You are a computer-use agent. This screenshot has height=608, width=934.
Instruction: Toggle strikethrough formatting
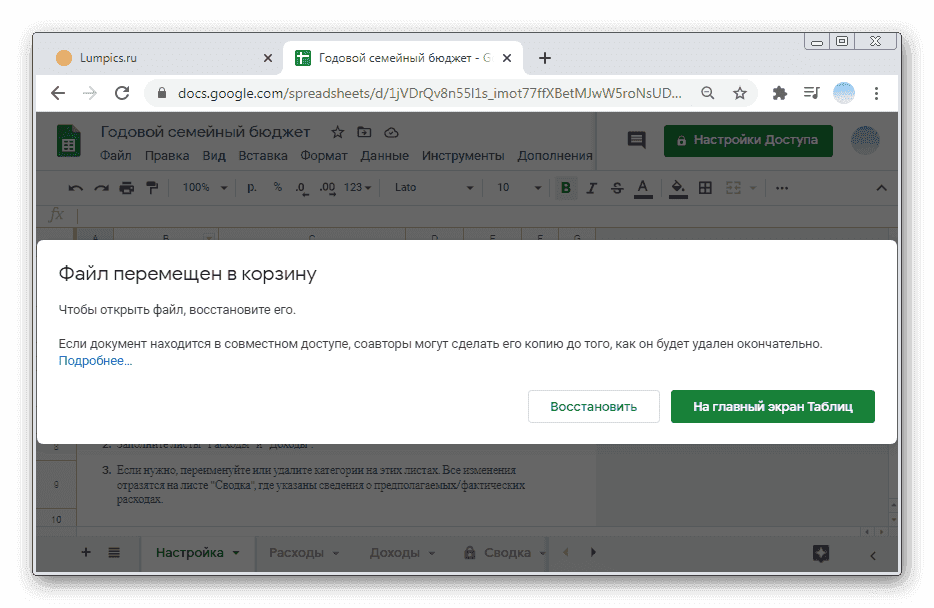617,187
